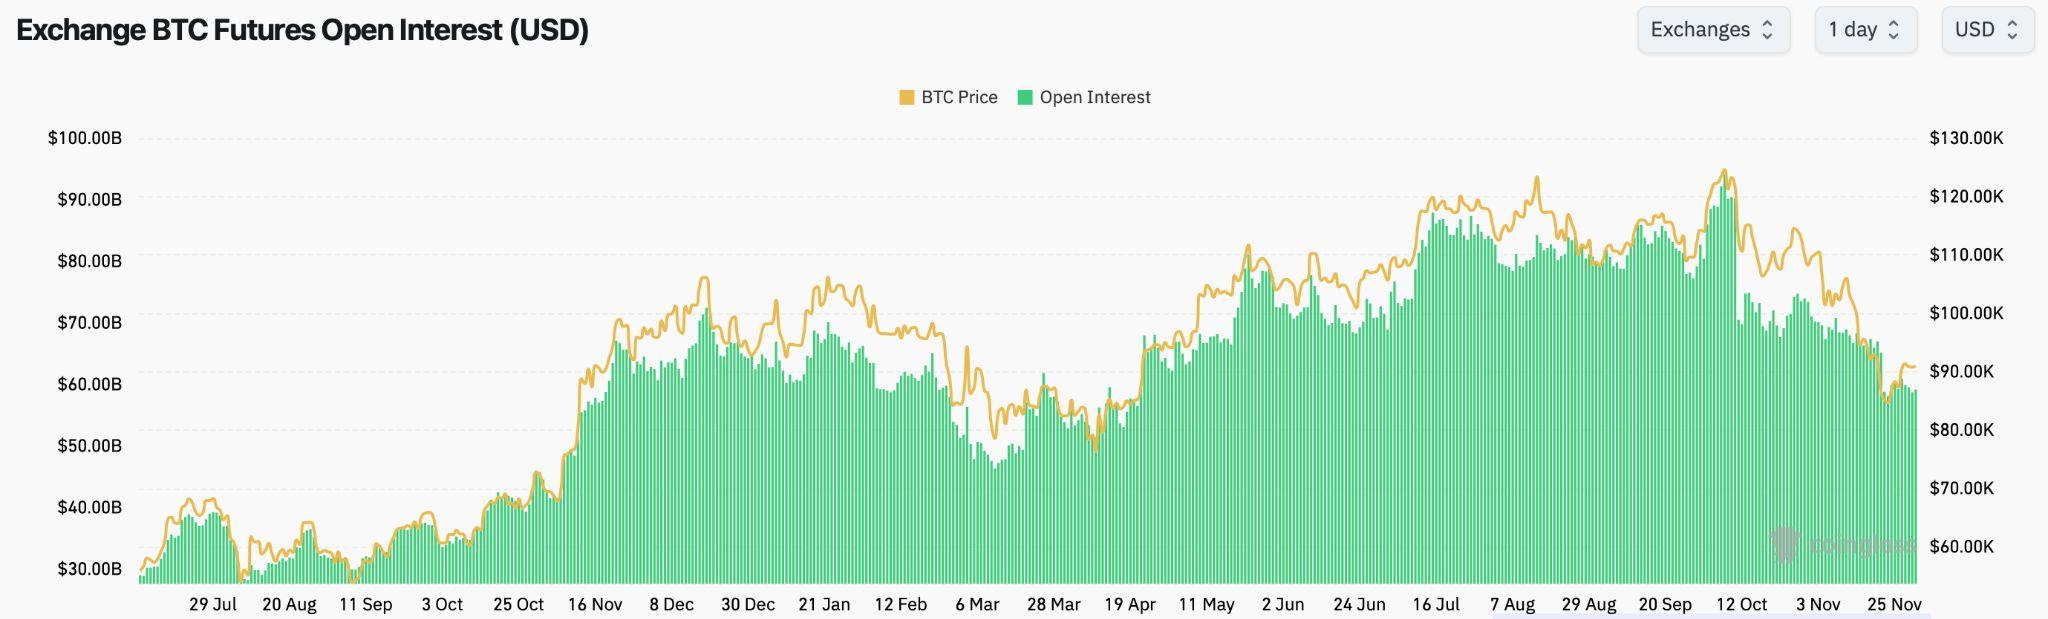
Task: Click the 12 Oct date label
Action: pos(1741,605)
